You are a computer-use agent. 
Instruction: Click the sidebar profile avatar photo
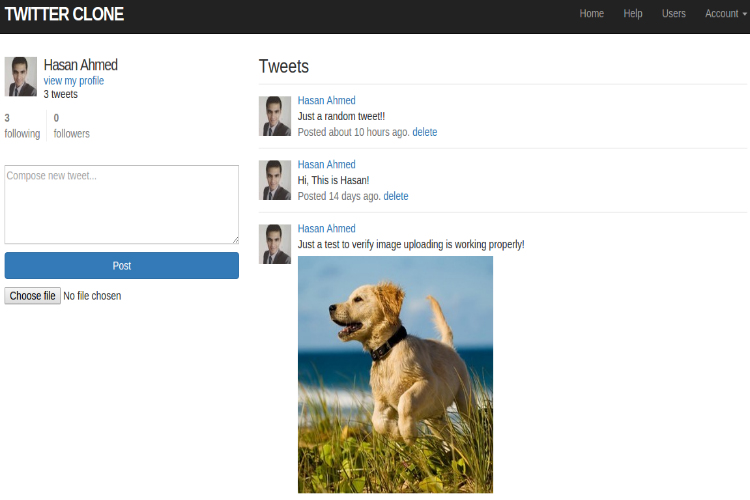click(x=21, y=77)
